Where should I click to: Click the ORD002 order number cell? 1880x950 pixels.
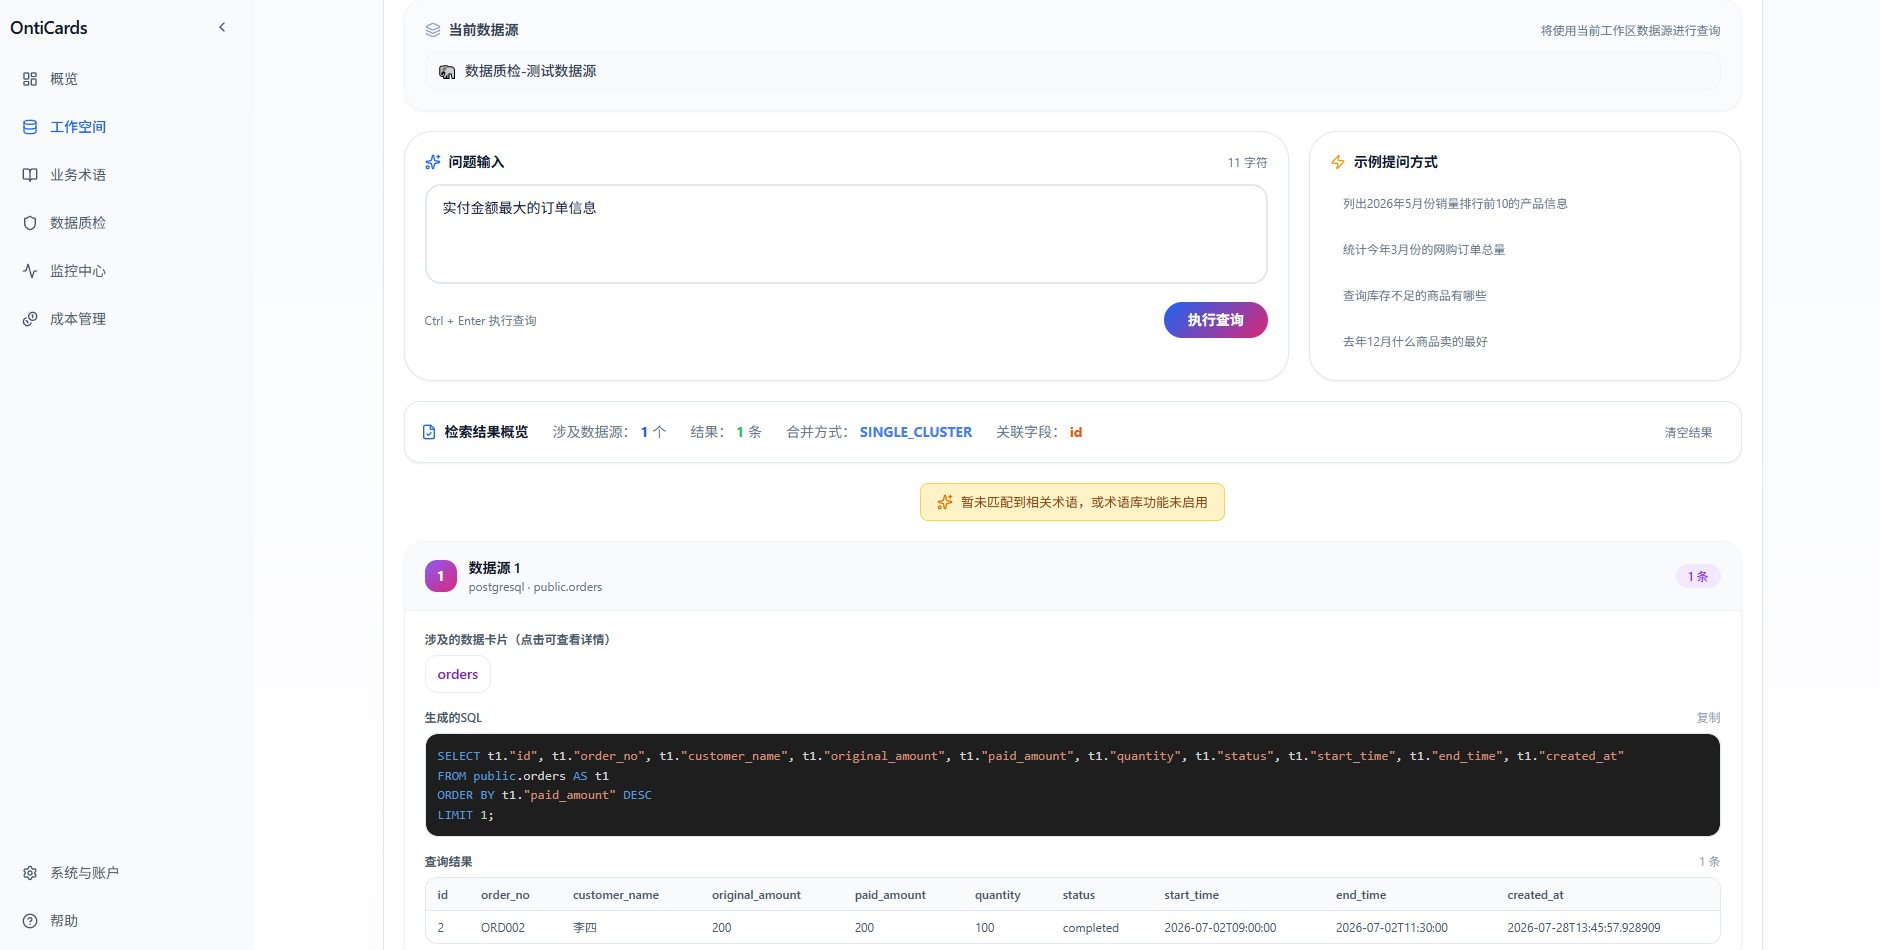503,928
